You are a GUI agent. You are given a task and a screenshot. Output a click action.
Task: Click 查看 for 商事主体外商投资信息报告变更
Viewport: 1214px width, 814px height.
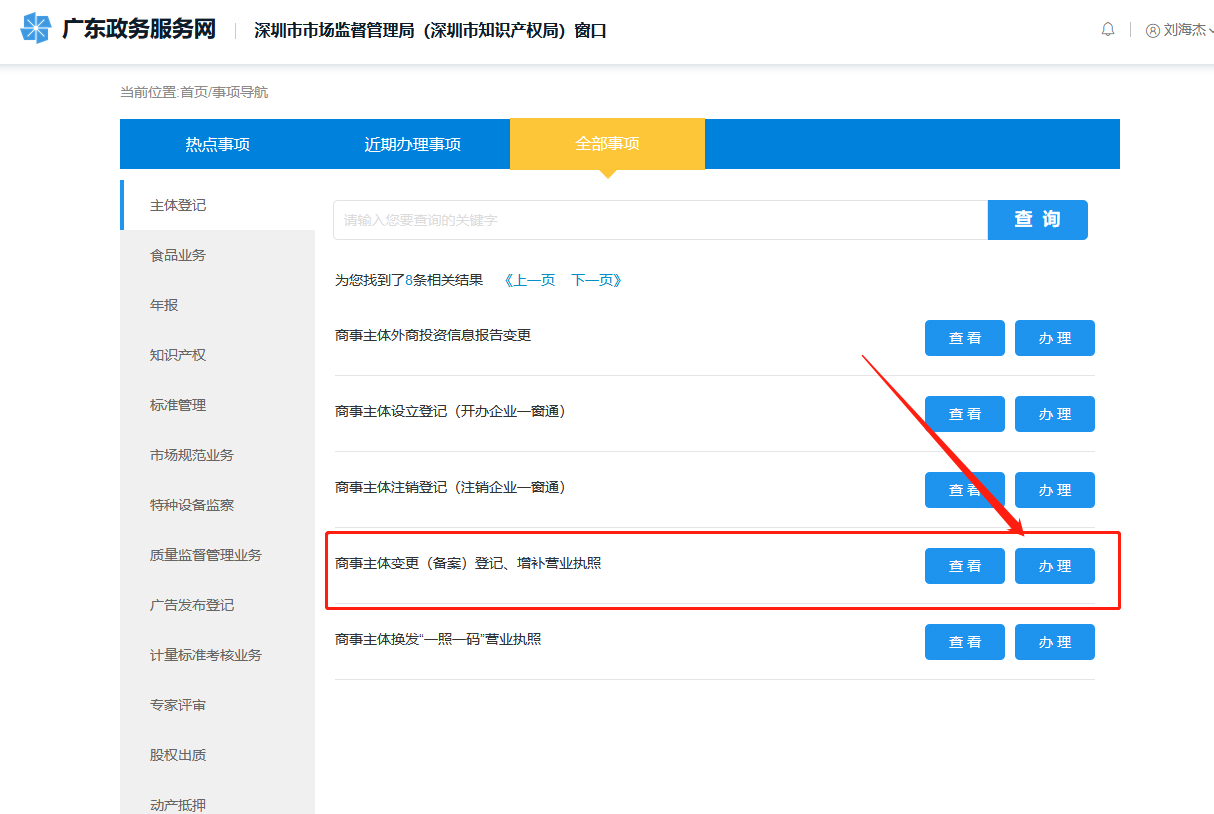point(964,338)
